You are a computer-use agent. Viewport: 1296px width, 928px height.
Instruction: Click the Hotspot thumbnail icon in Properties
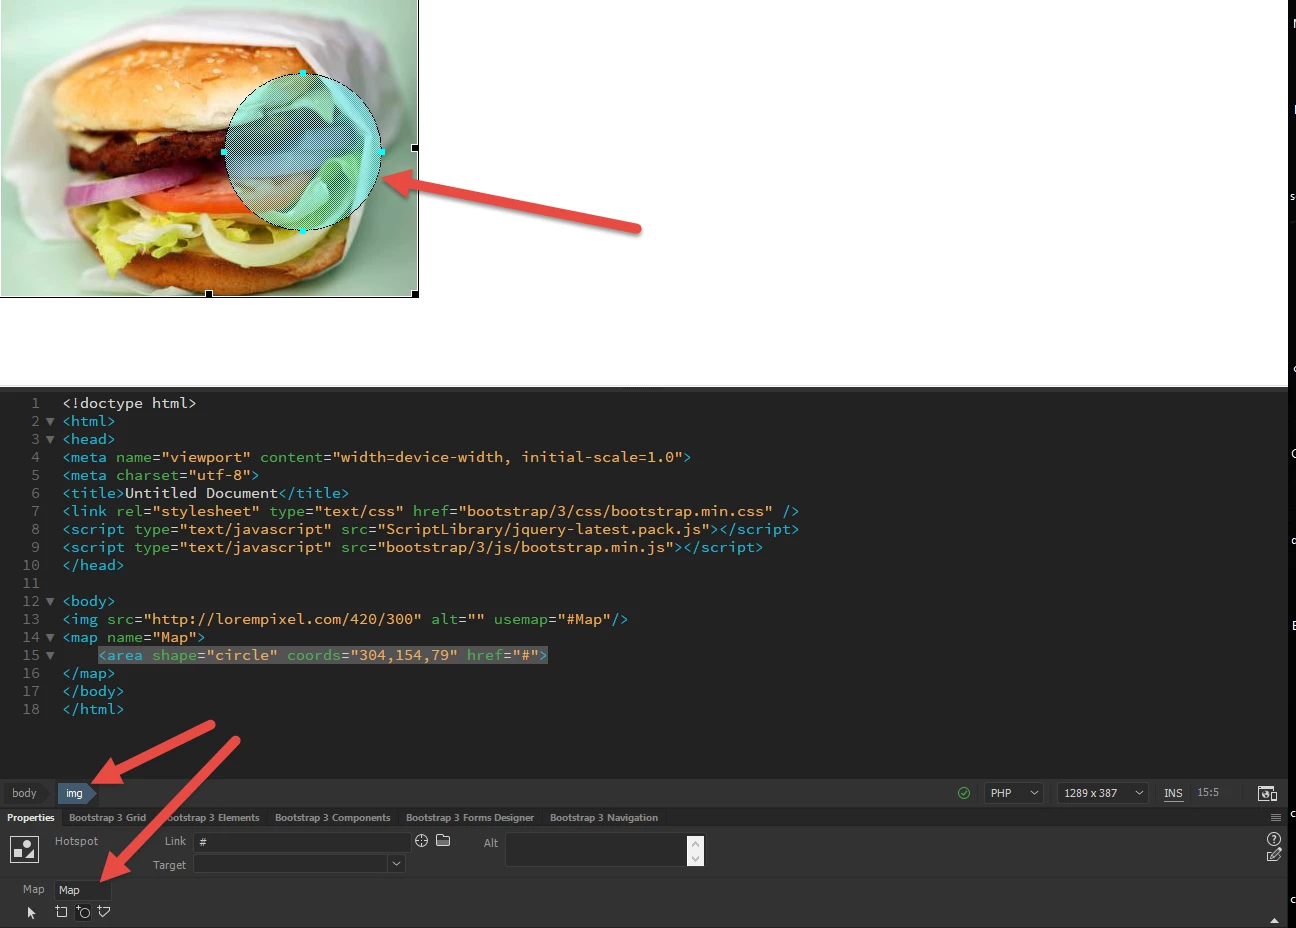[x=24, y=849]
